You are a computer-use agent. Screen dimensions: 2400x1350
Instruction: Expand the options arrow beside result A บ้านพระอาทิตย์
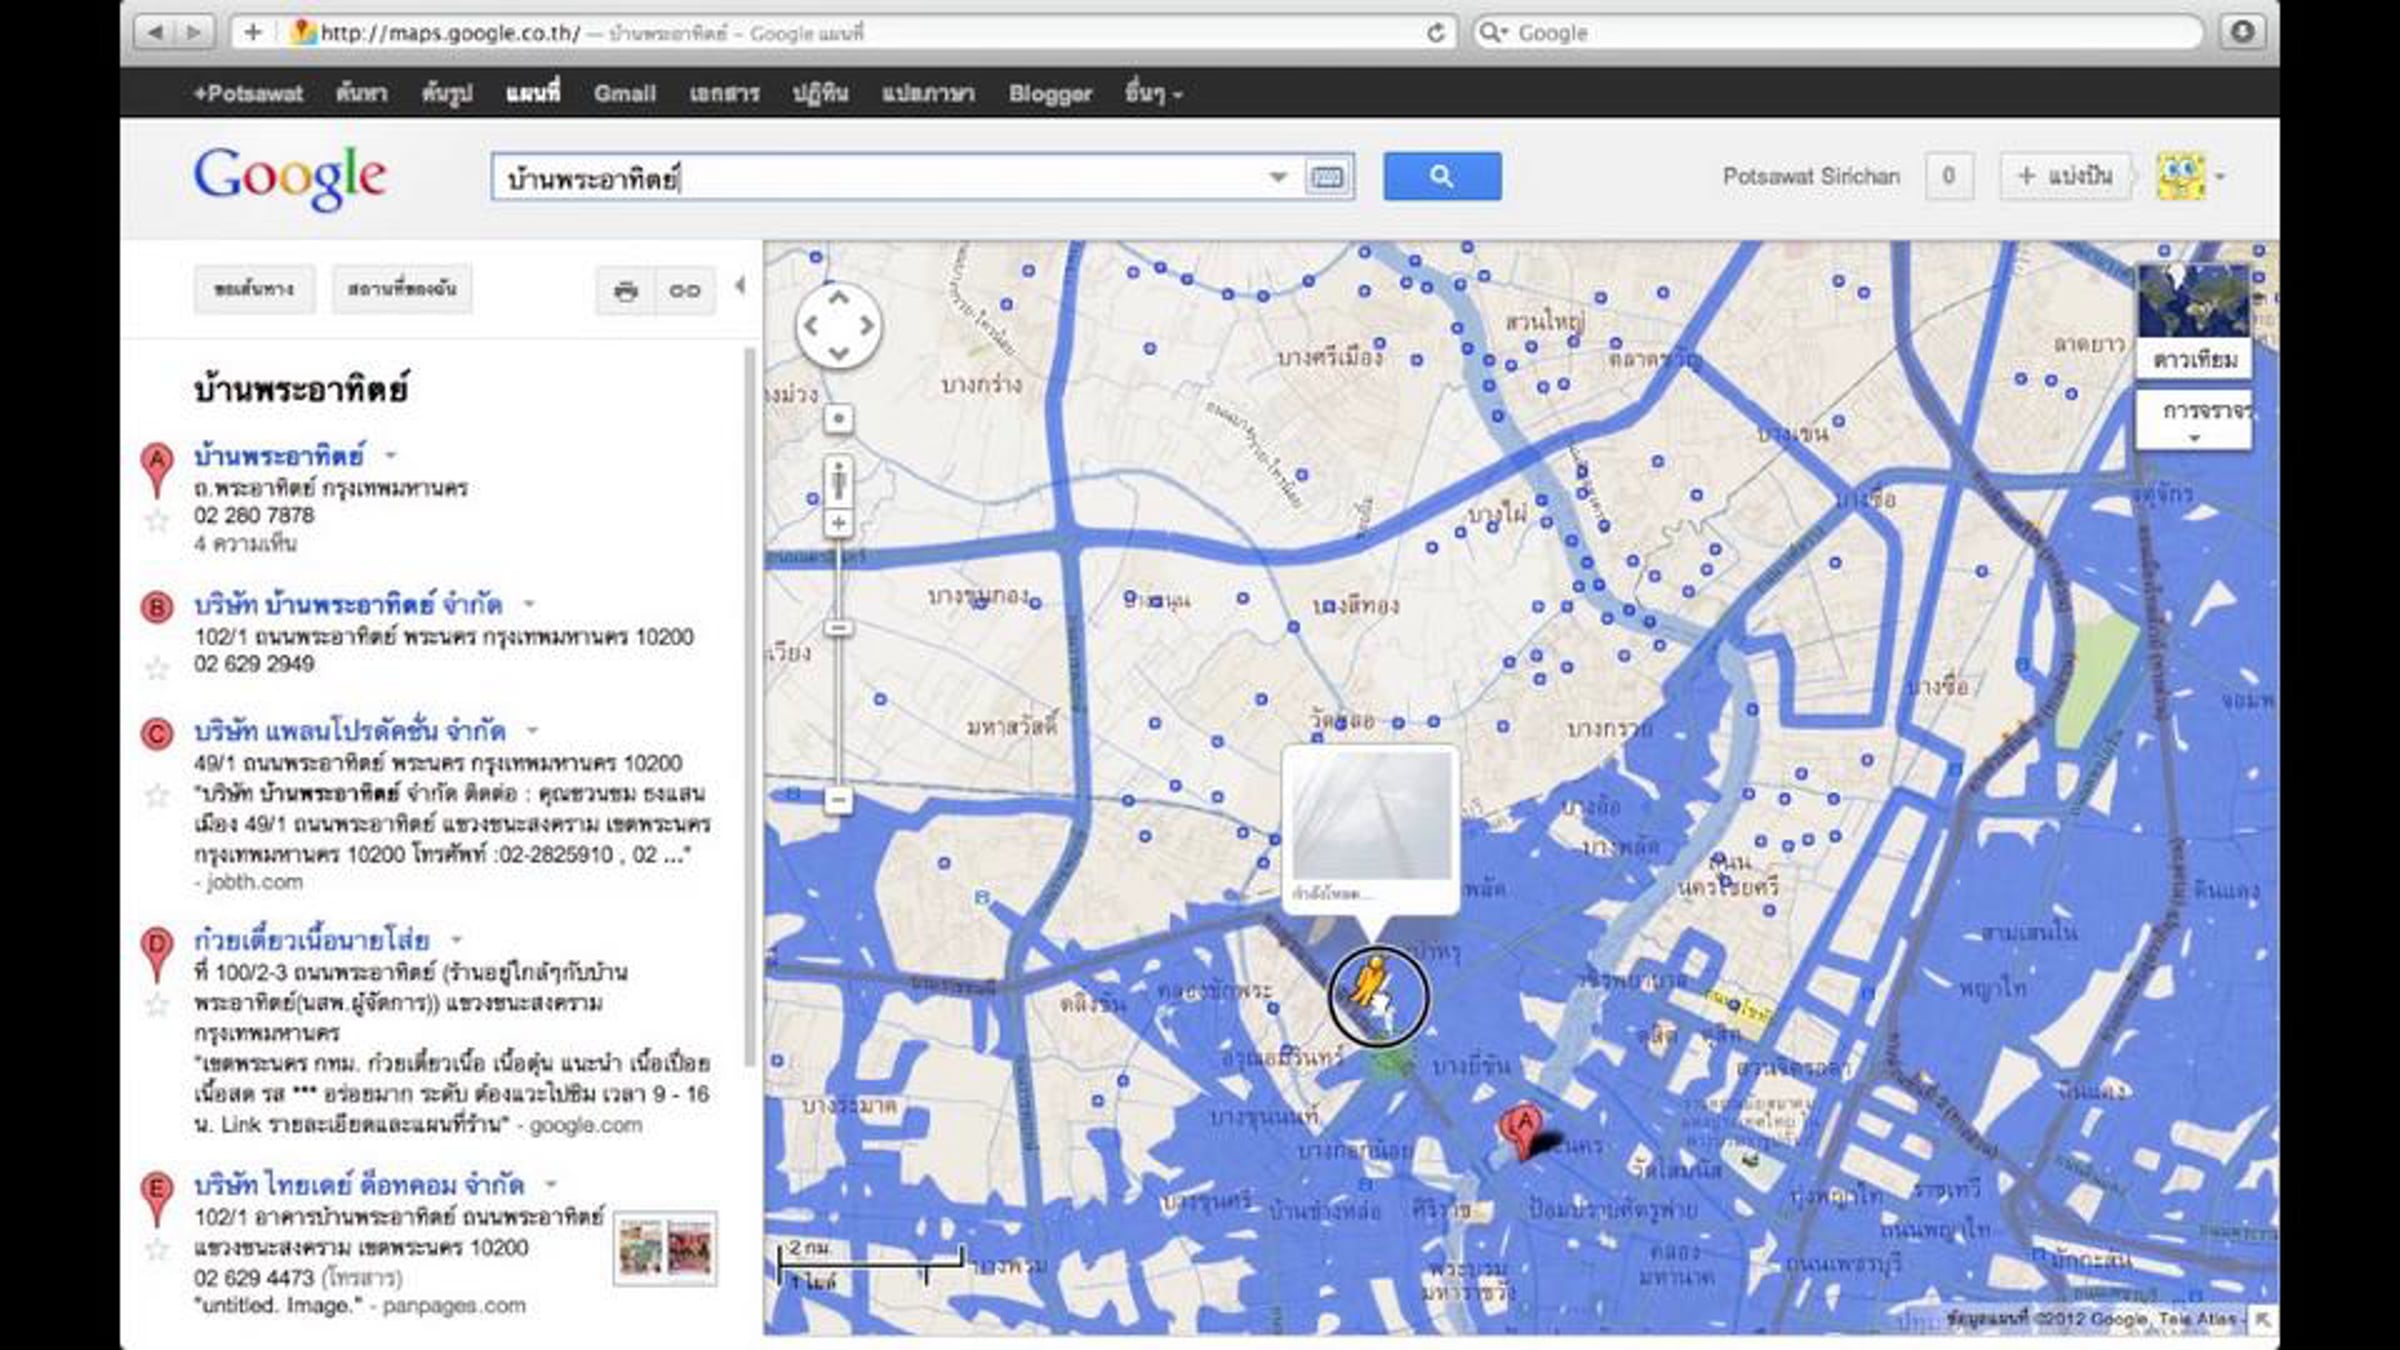pos(391,456)
